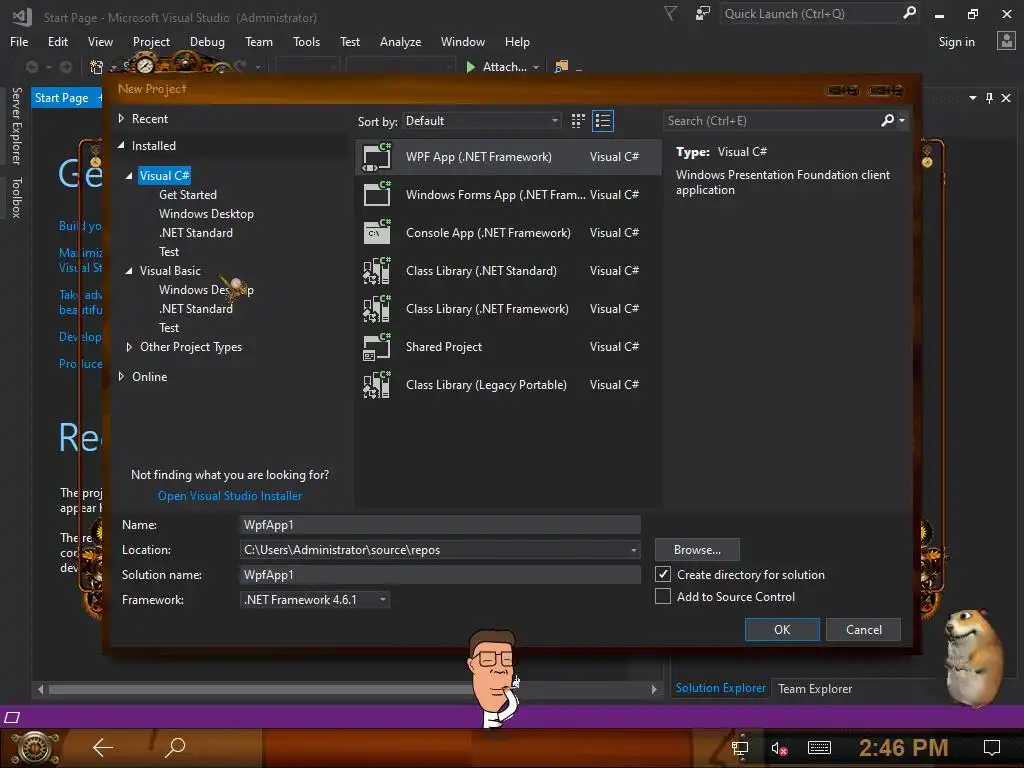Select the WPF App template icon

[x=377, y=157]
